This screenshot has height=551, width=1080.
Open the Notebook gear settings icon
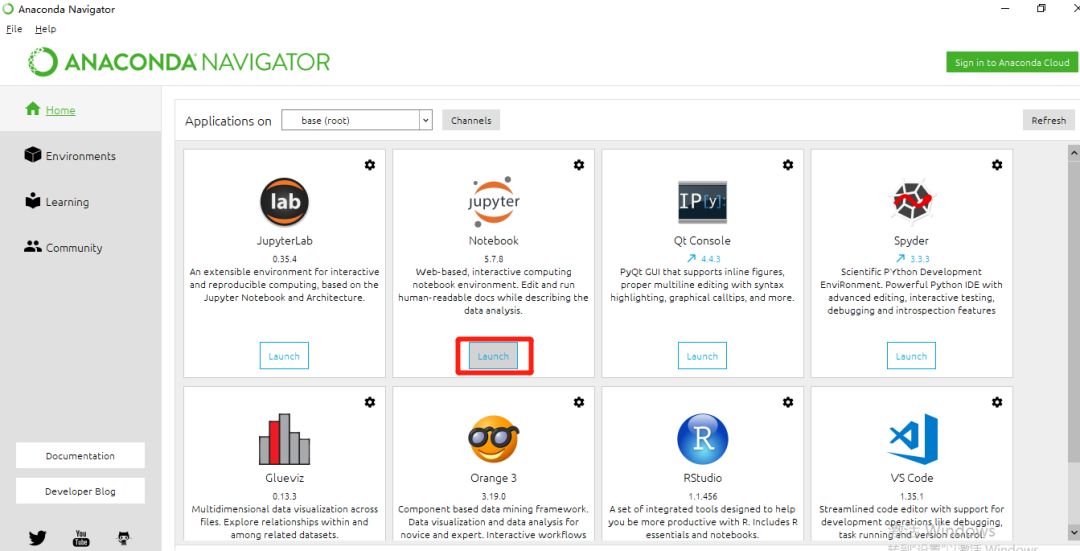click(579, 165)
